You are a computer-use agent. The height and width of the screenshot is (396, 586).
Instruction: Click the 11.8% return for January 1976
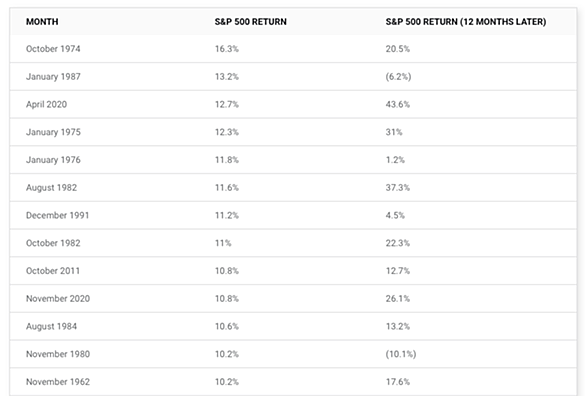click(x=226, y=160)
